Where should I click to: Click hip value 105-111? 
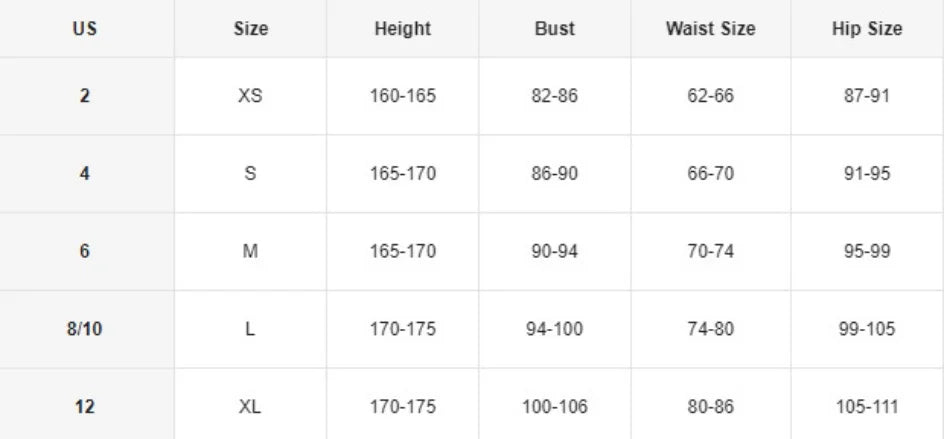point(866,407)
